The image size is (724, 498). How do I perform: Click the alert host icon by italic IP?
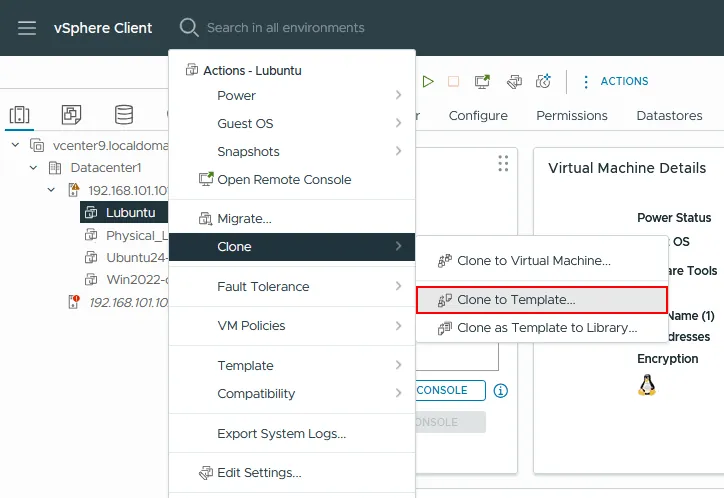(74, 302)
